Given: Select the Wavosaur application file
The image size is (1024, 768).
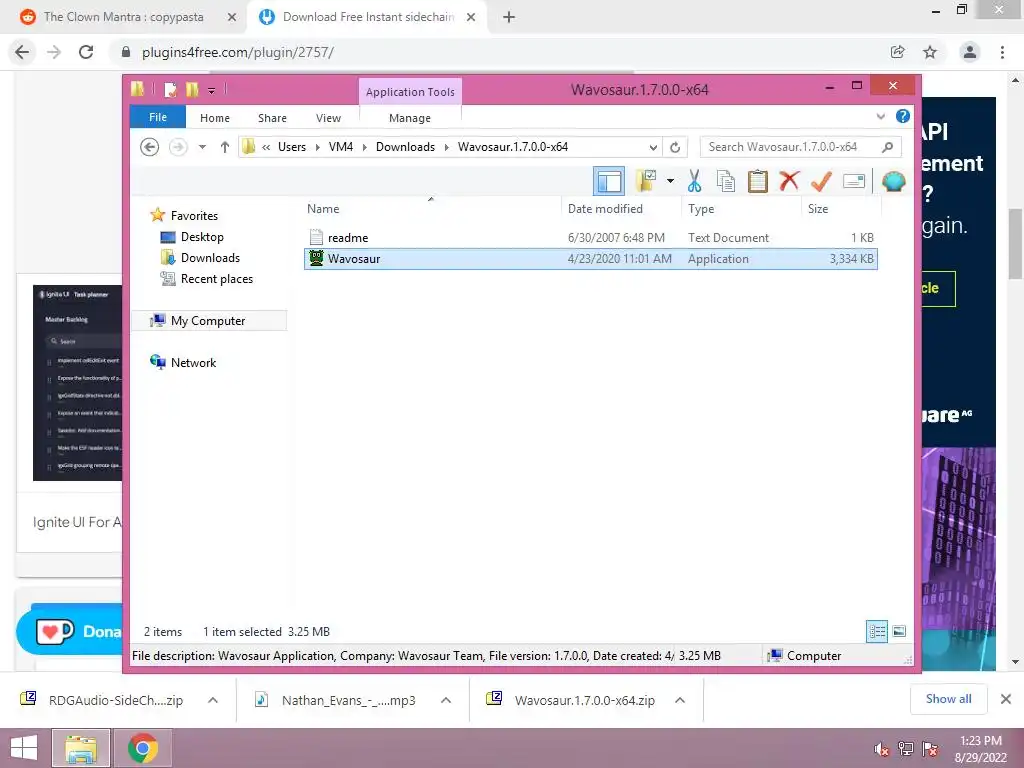Looking at the screenshot, I should click(590, 259).
